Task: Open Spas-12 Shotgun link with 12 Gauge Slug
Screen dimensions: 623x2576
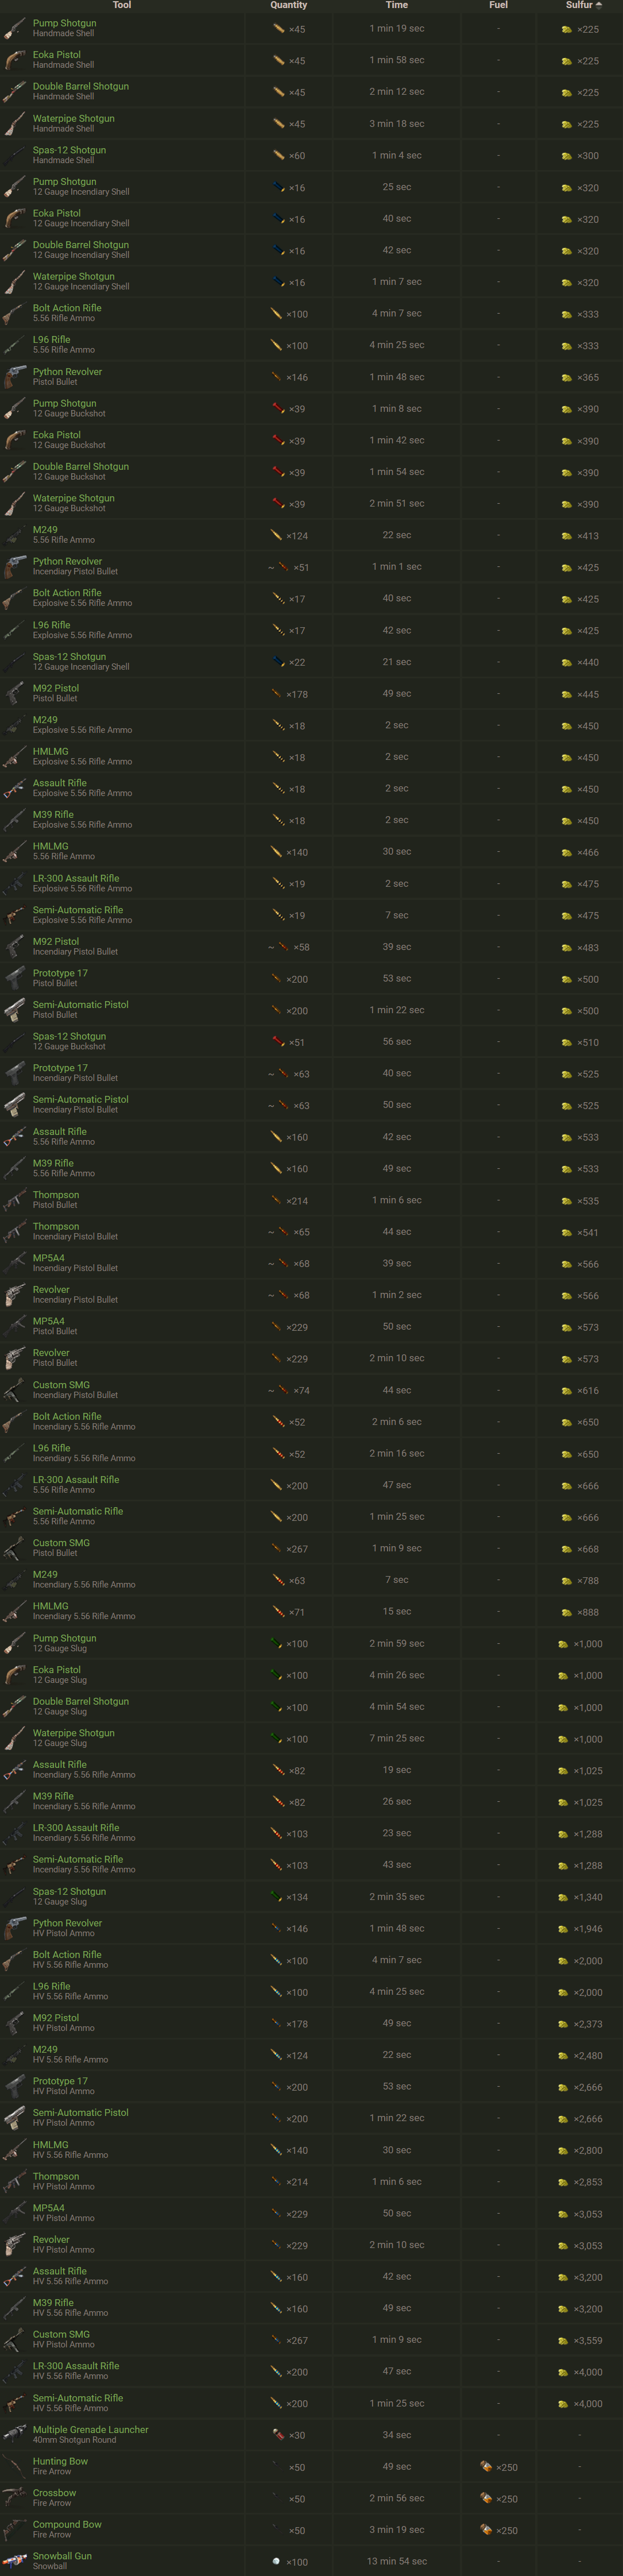Action: [69, 1891]
